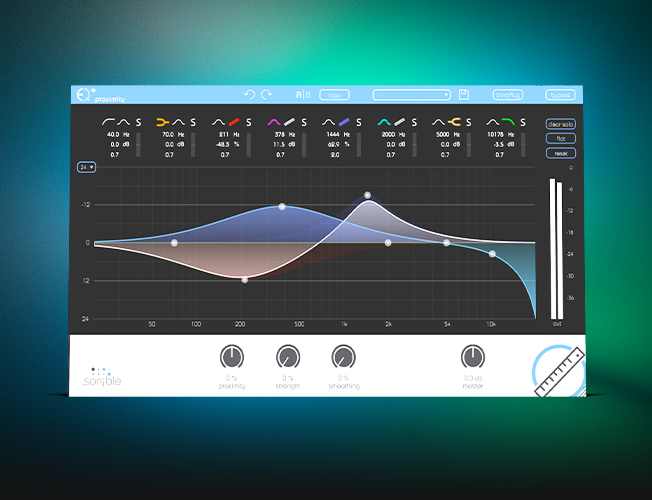652x500 pixels.
Task: Click the "10178 Hz" frequency value
Action: (501, 134)
